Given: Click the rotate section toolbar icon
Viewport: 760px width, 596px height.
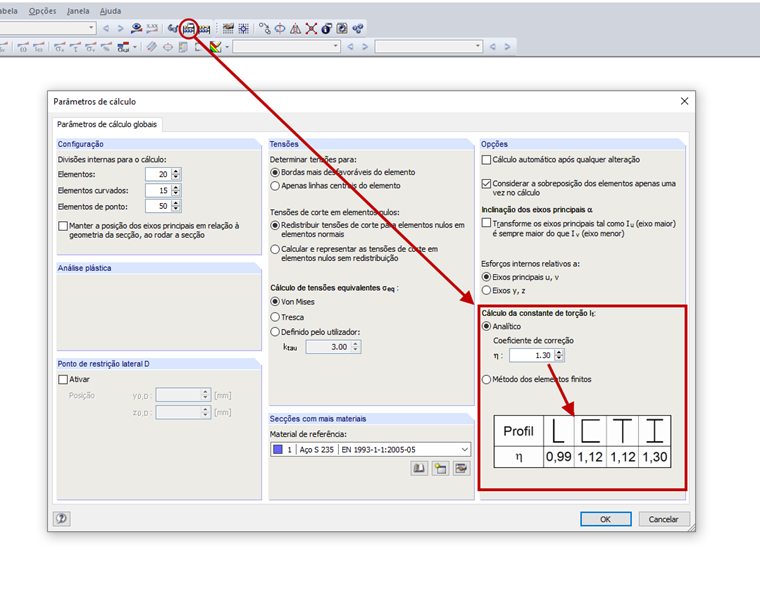Looking at the screenshot, I should point(280,29).
